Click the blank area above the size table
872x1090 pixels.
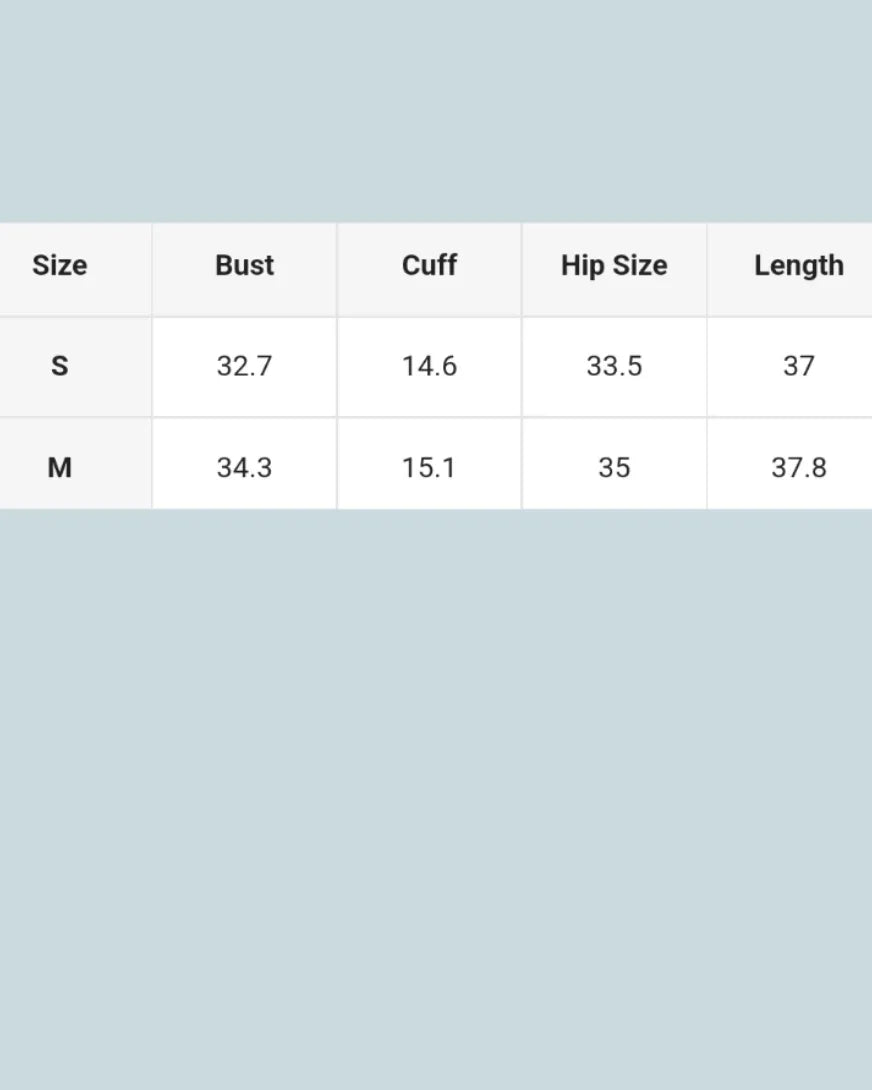pos(436,110)
